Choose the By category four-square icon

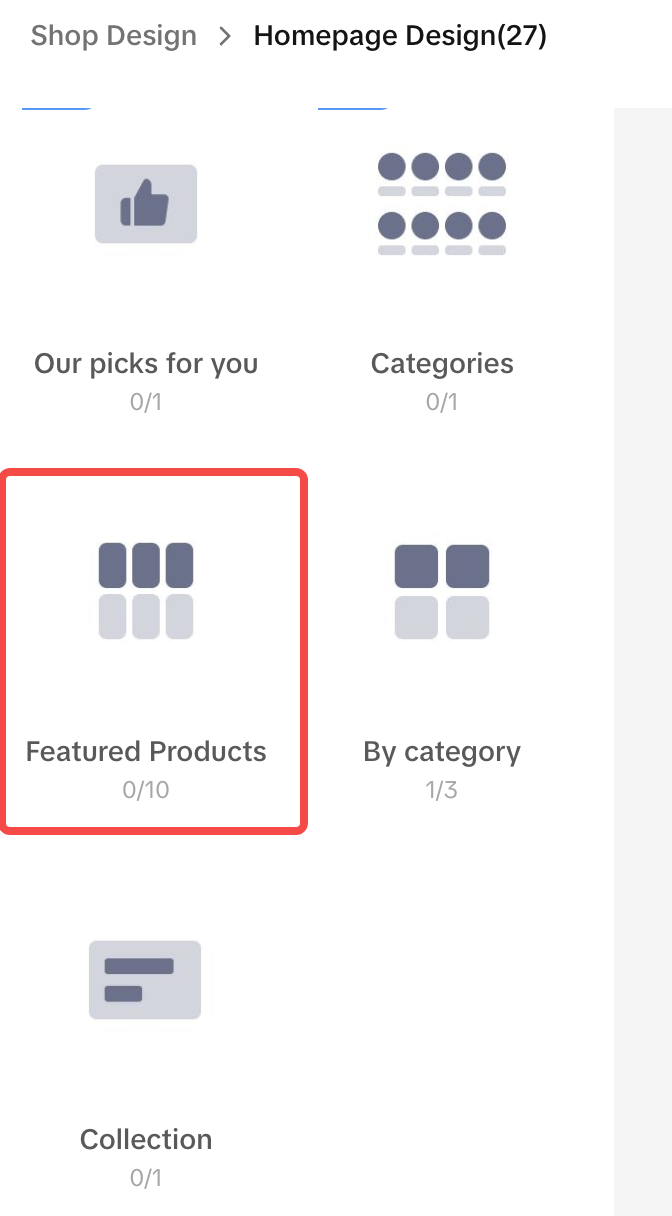(441, 591)
